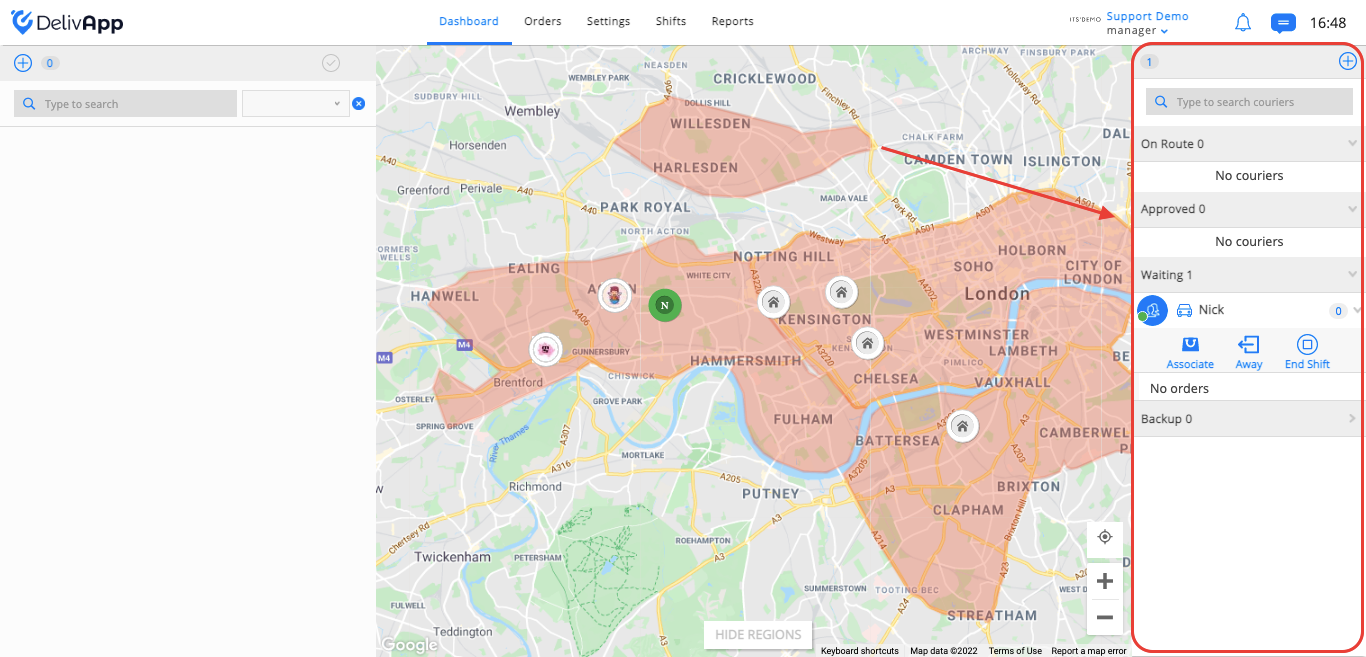The height and width of the screenshot is (657, 1366).
Task: Open the Reports tab
Action: coord(733,21)
